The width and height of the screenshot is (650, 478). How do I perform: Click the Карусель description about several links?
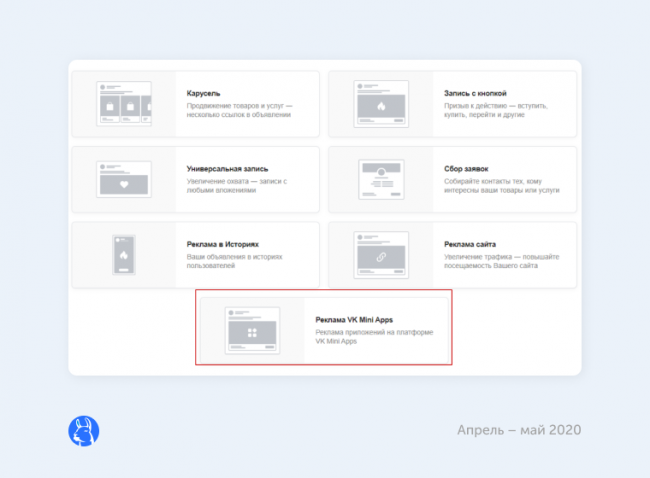[x=239, y=110]
